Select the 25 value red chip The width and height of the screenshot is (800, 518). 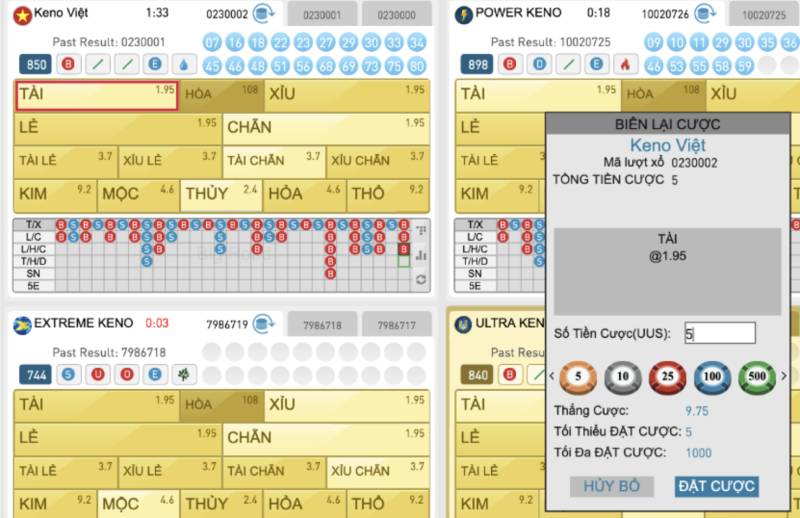click(x=667, y=377)
